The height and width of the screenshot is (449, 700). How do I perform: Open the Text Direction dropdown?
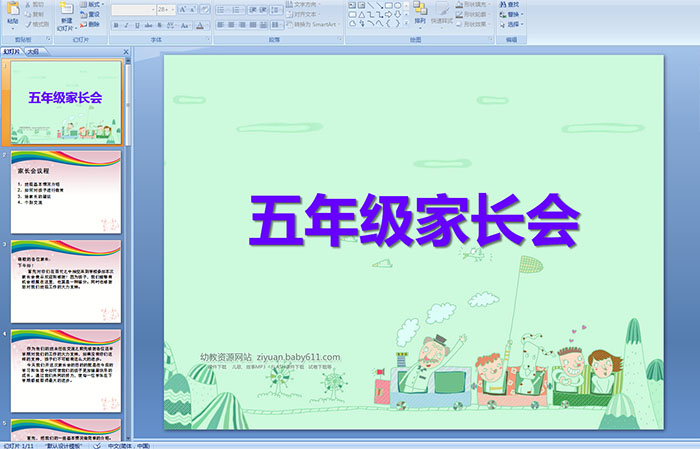(x=304, y=4)
